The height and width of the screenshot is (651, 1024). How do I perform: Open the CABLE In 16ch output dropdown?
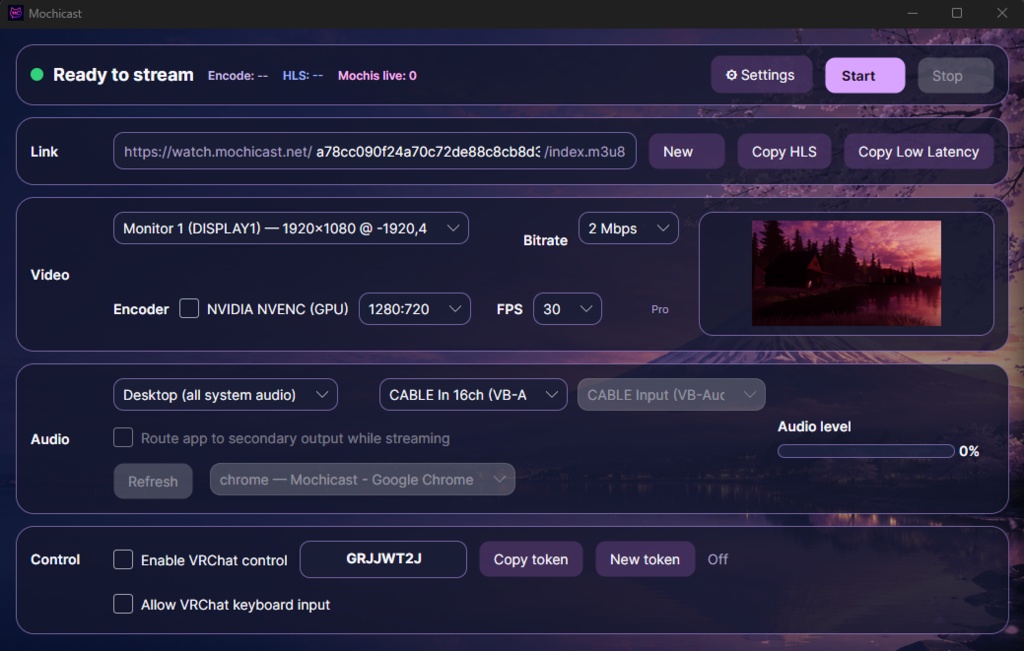pos(473,394)
